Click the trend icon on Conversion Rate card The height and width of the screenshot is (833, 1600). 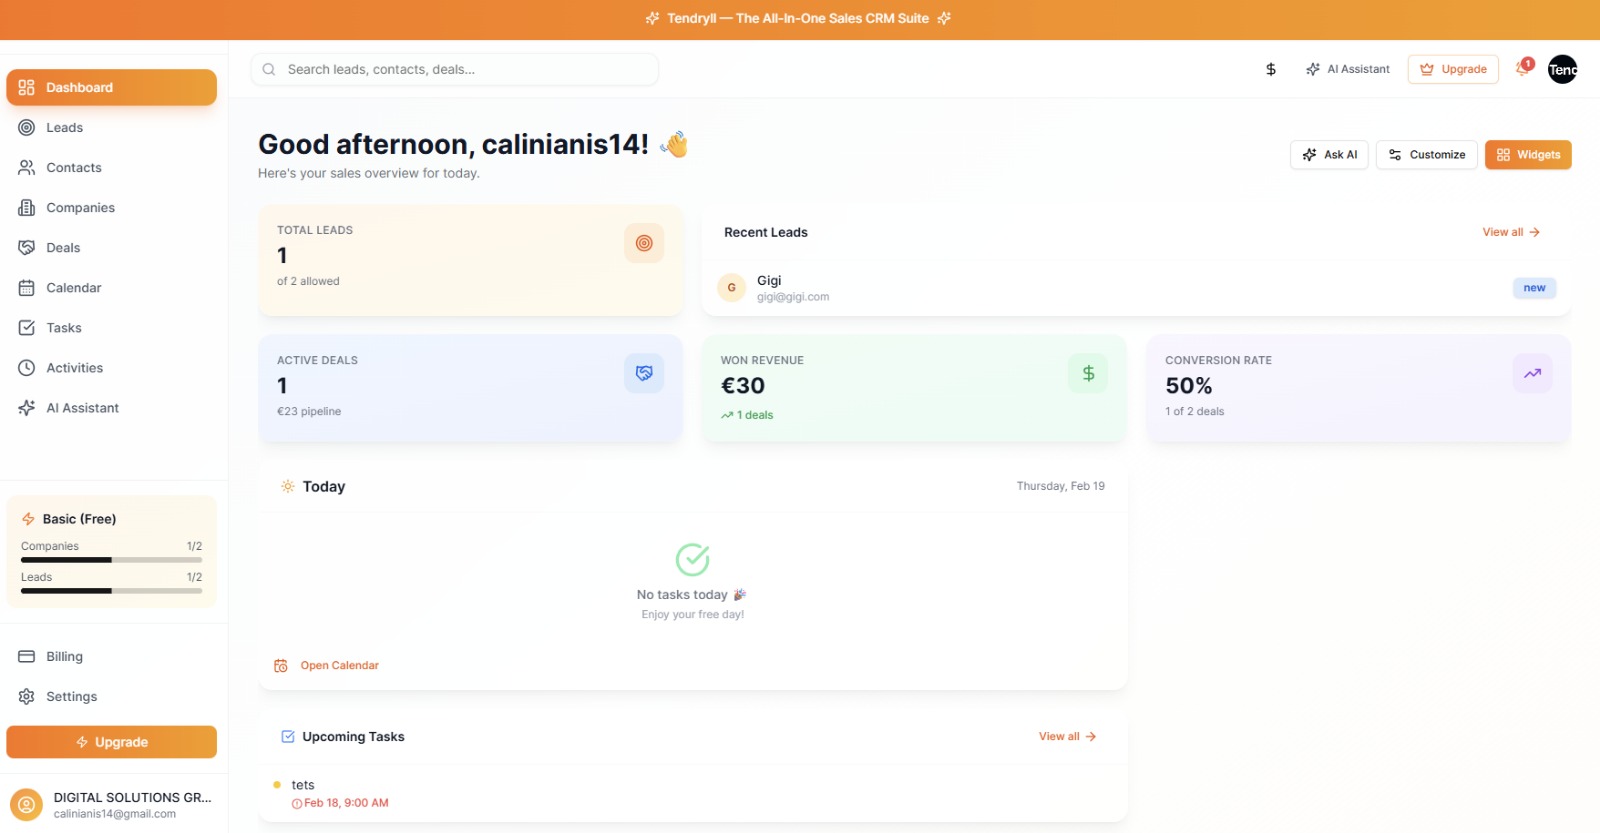pyautogui.click(x=1532, y=373)
